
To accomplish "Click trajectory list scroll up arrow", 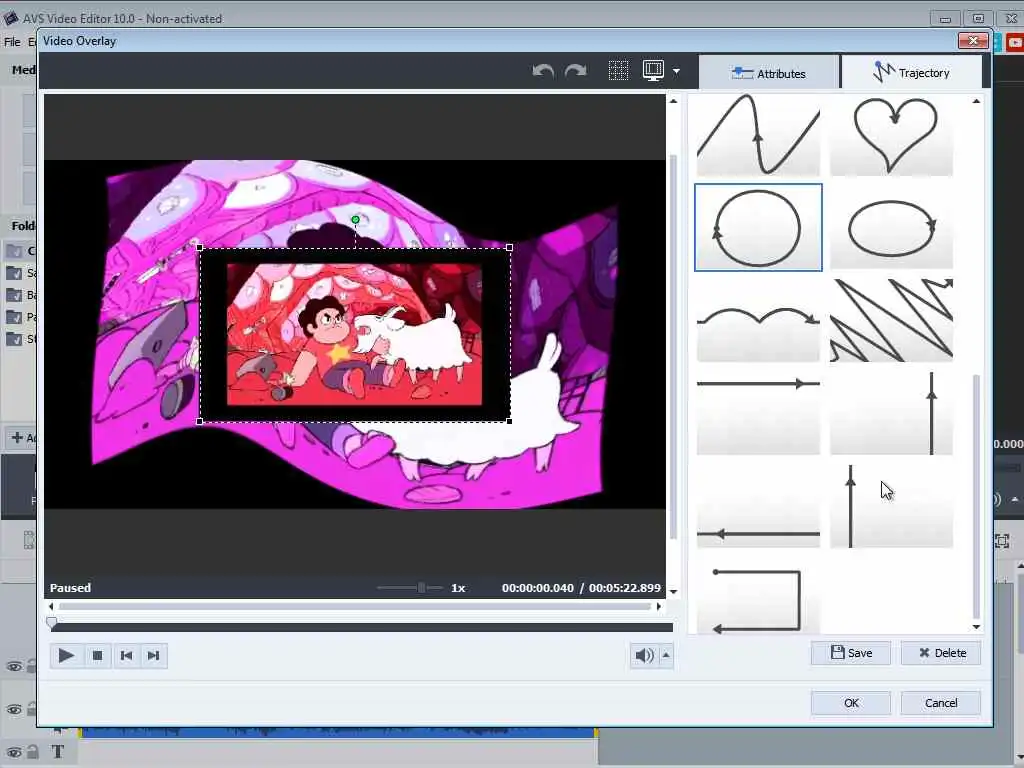I will click(976, 101).
